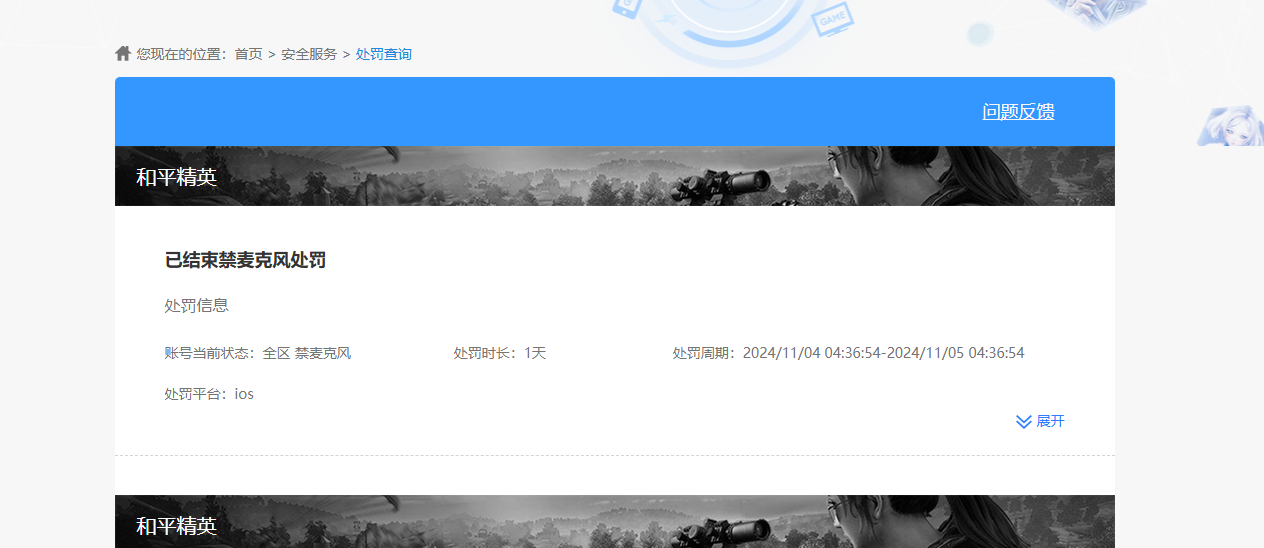Screen dimensions: 1264x548
Task: Click the first 和平精英 banner title
Action: point(176,178)
